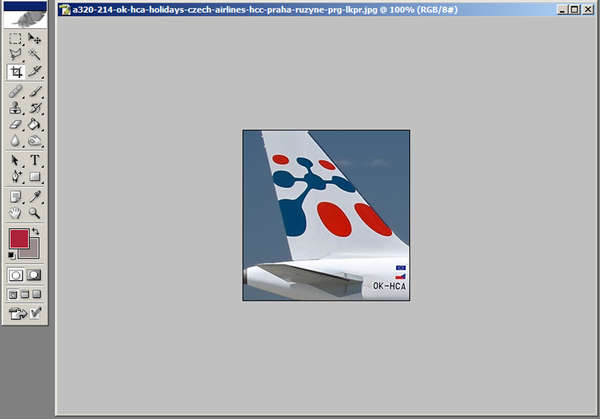This screenshot has height=419, width=600.
Task: Close the image document window
Action: tap(588, 10)
